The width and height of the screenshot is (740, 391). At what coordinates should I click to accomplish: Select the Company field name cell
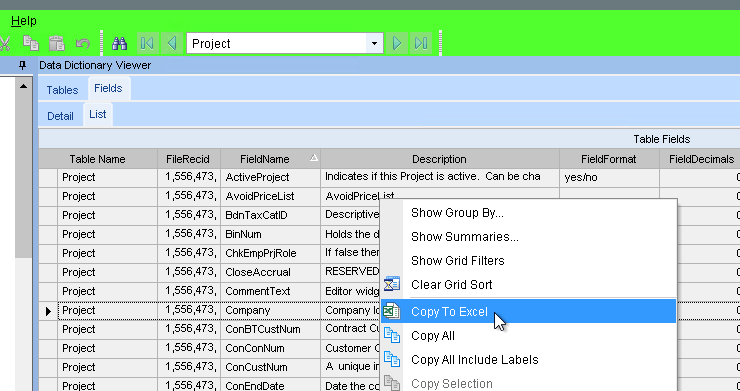click(270, 310)
